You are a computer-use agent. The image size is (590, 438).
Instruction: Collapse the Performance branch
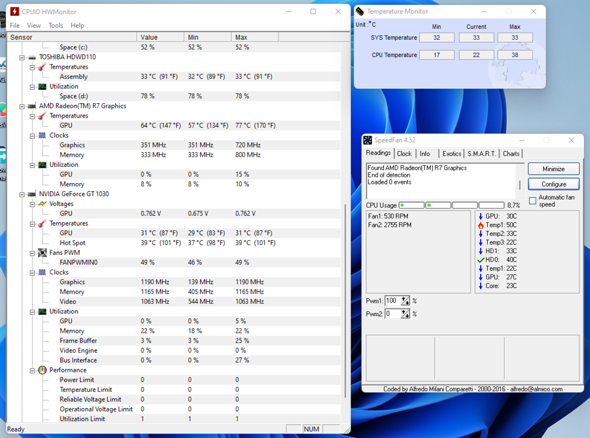pyautogui.click(x=32, y=371)
